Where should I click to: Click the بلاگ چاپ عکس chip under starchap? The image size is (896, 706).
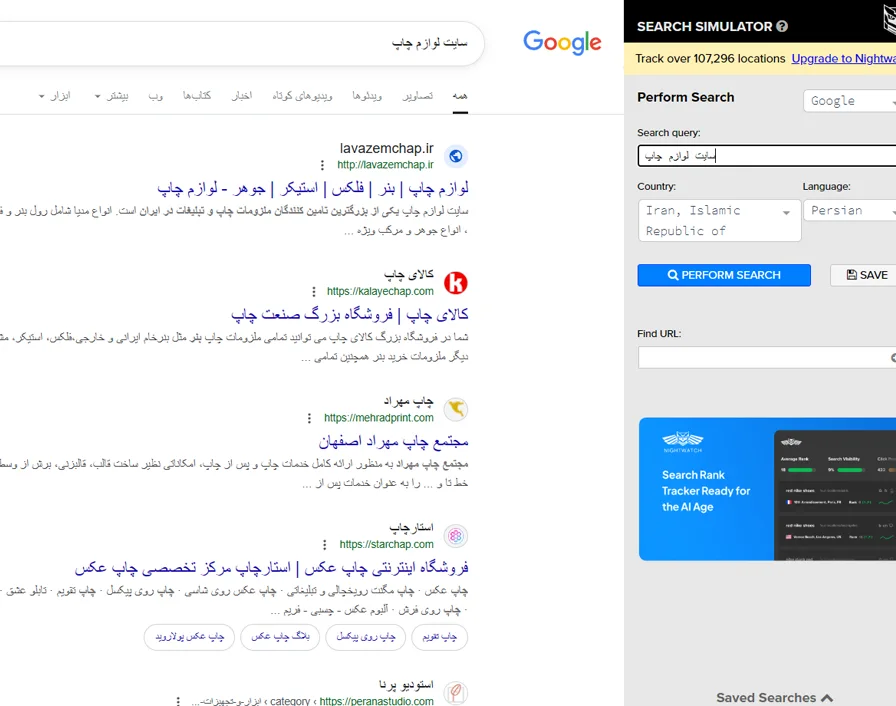coord(280,637)
